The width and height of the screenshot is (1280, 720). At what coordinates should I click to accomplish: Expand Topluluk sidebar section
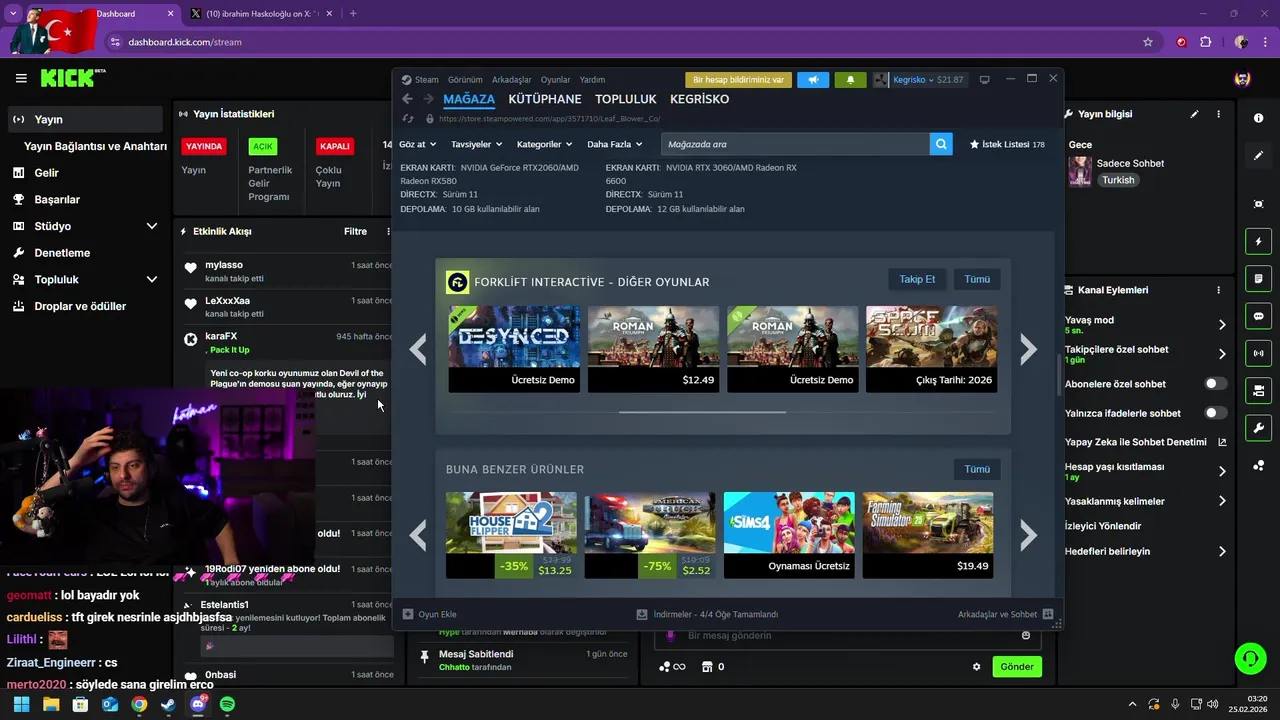point(152,280)
